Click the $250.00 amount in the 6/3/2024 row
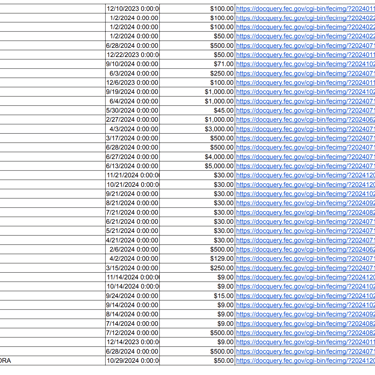Screen dimensions: 375x375 (x=197, y=73)
